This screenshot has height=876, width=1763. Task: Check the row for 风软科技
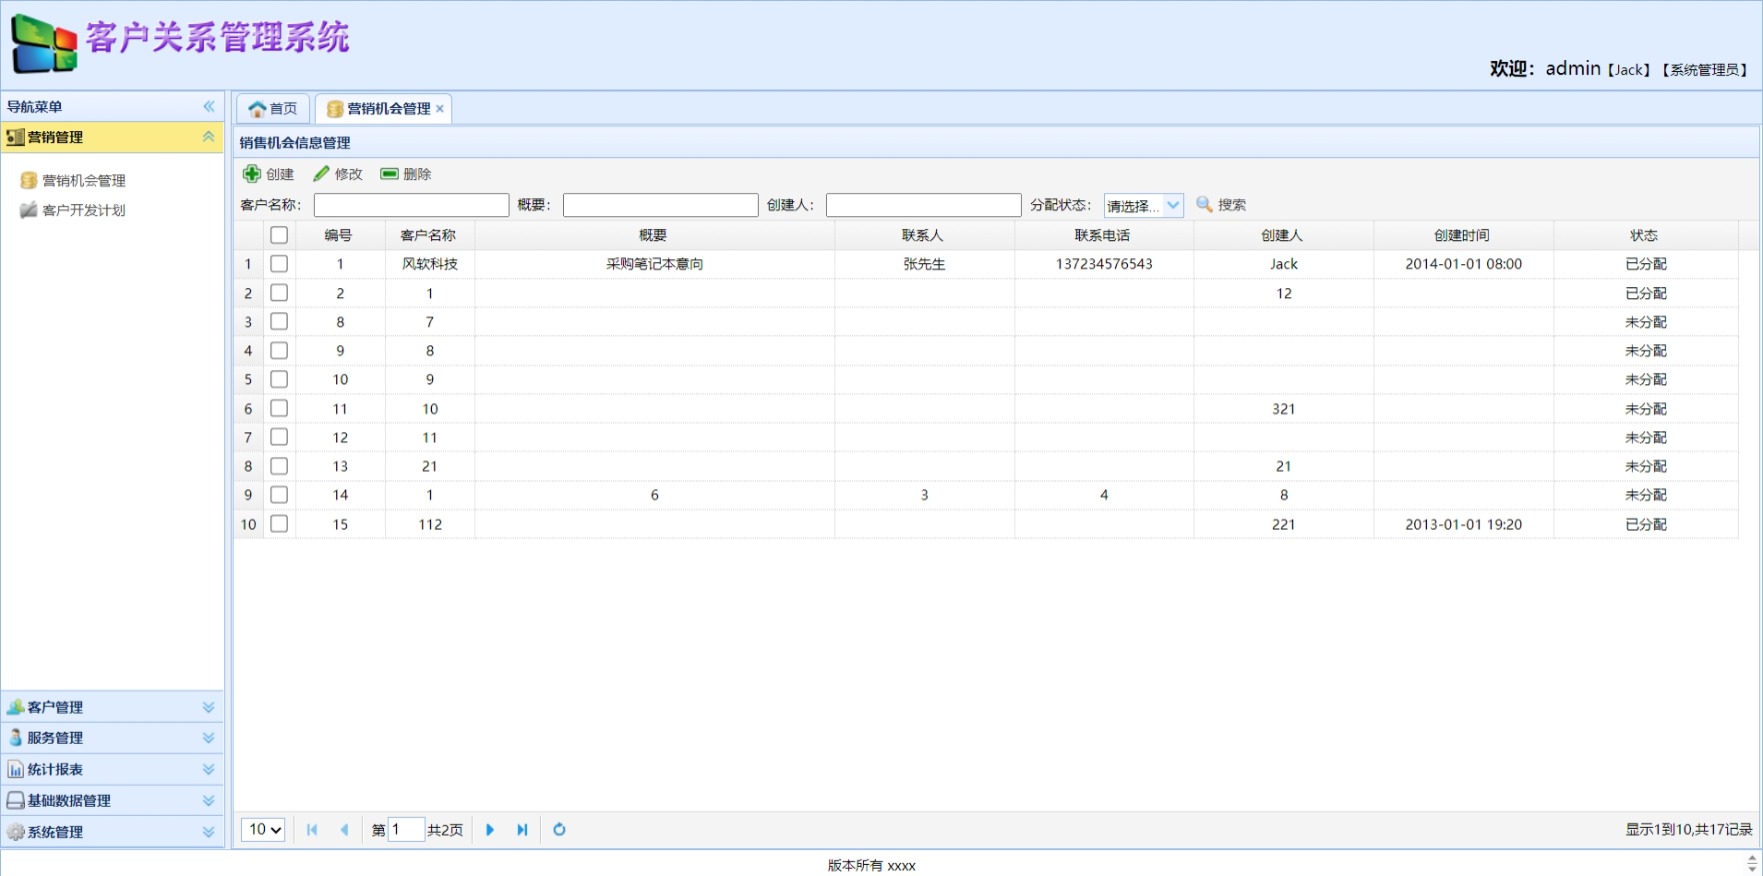click(x=279, y=264)
